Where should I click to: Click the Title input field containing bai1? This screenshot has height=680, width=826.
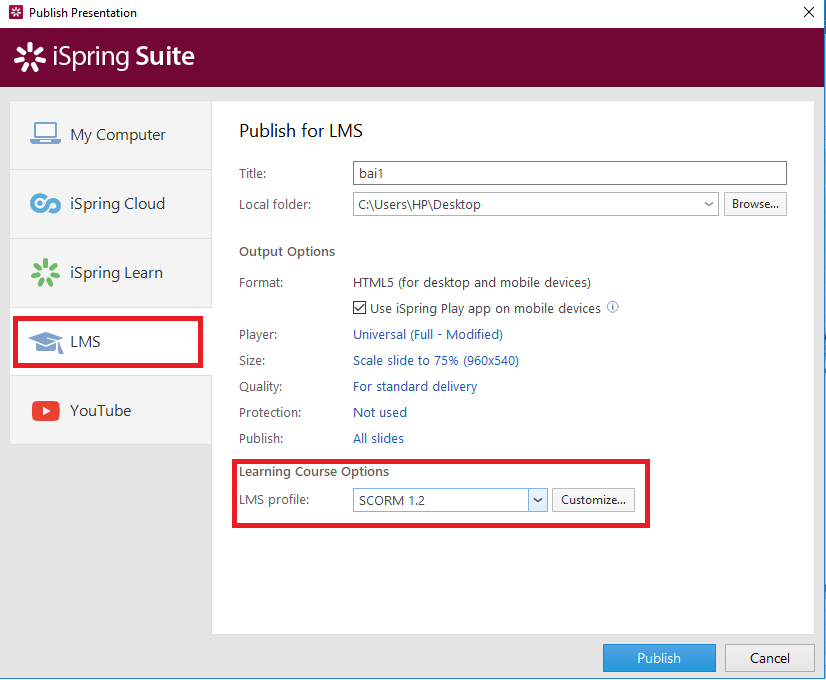coord(569,173)
